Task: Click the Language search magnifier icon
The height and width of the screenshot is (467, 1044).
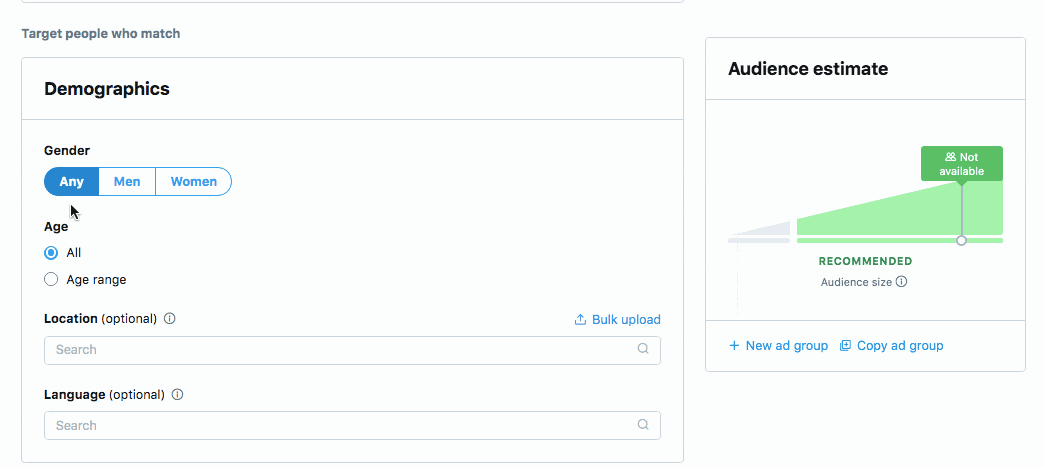Action: click(x=643, y=424)
